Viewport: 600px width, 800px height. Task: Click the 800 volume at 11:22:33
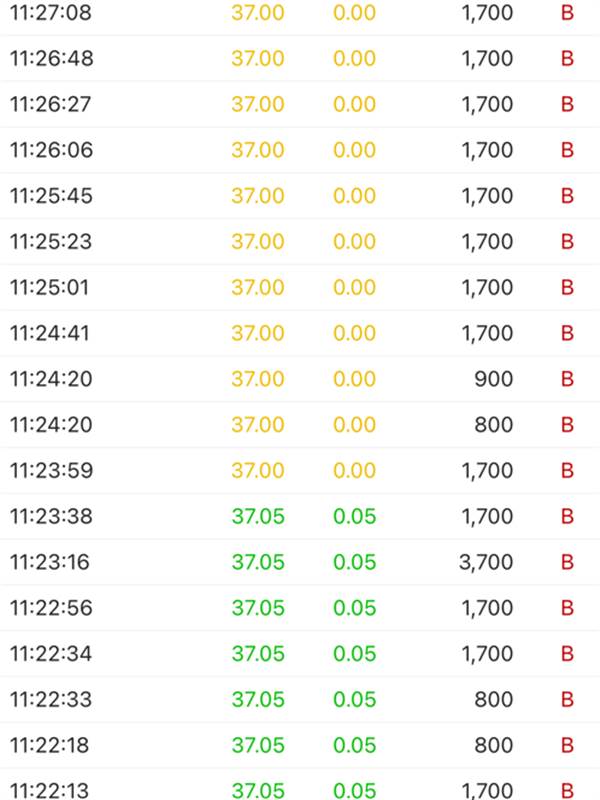point(493,699)
